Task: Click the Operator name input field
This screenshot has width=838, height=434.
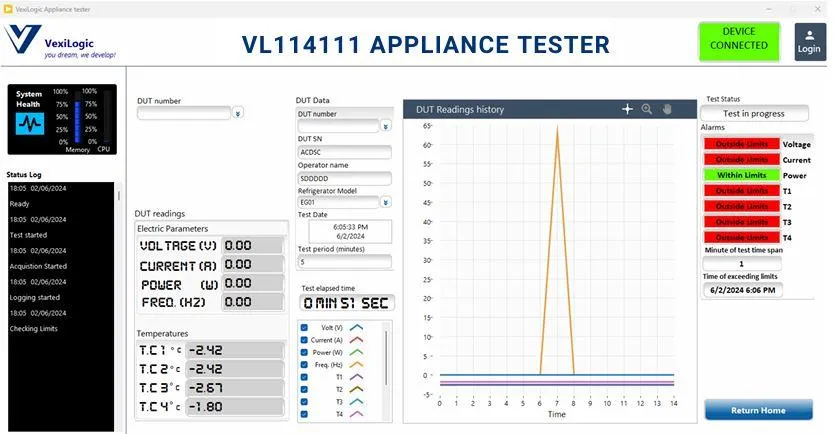Action: click(345, 178)
